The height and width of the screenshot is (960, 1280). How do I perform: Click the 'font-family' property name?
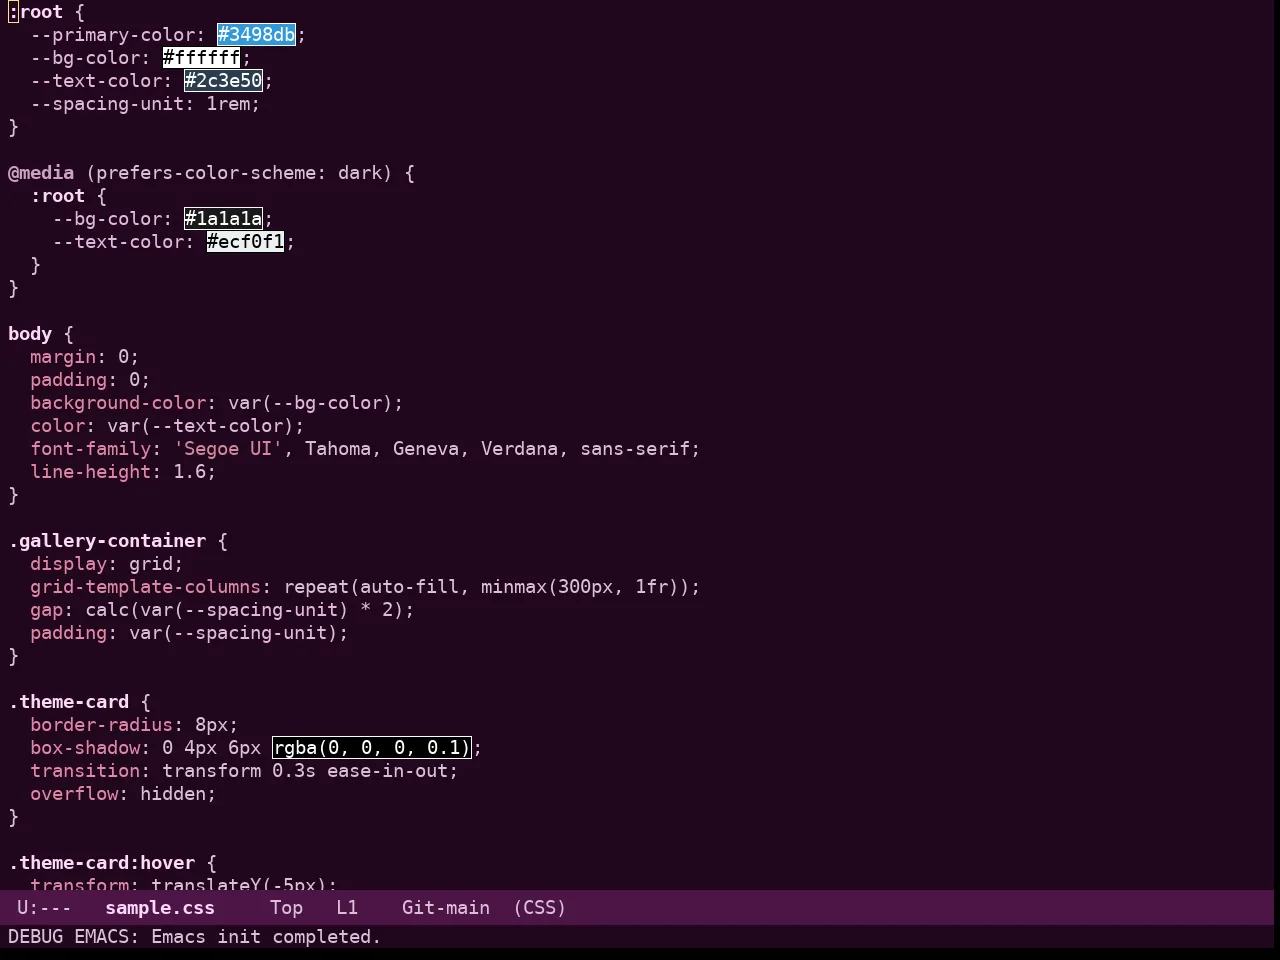(x=91, y=449)
